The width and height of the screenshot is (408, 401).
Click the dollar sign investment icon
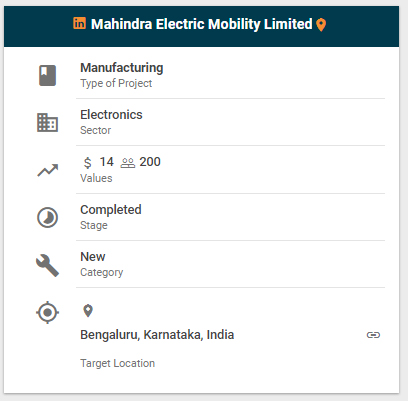click(87, 163)
